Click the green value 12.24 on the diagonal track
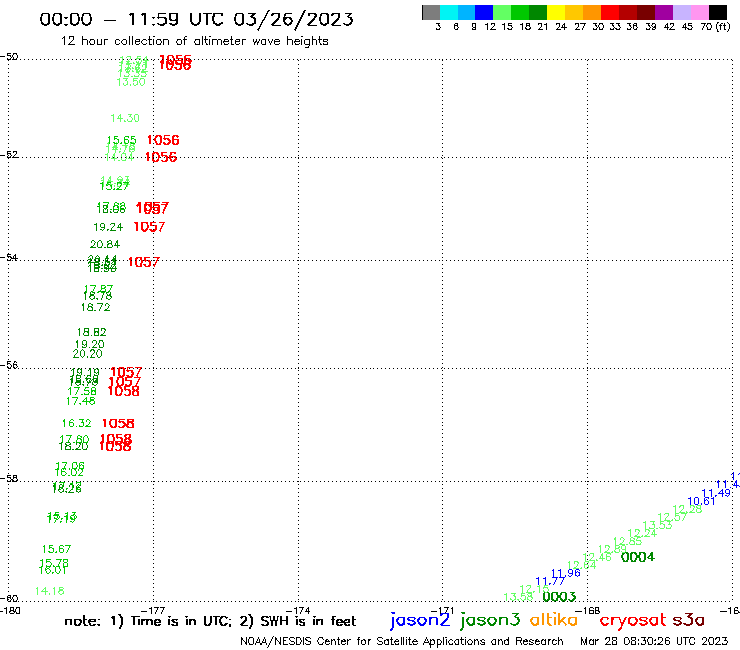740x650 pixels. point(642,533)
